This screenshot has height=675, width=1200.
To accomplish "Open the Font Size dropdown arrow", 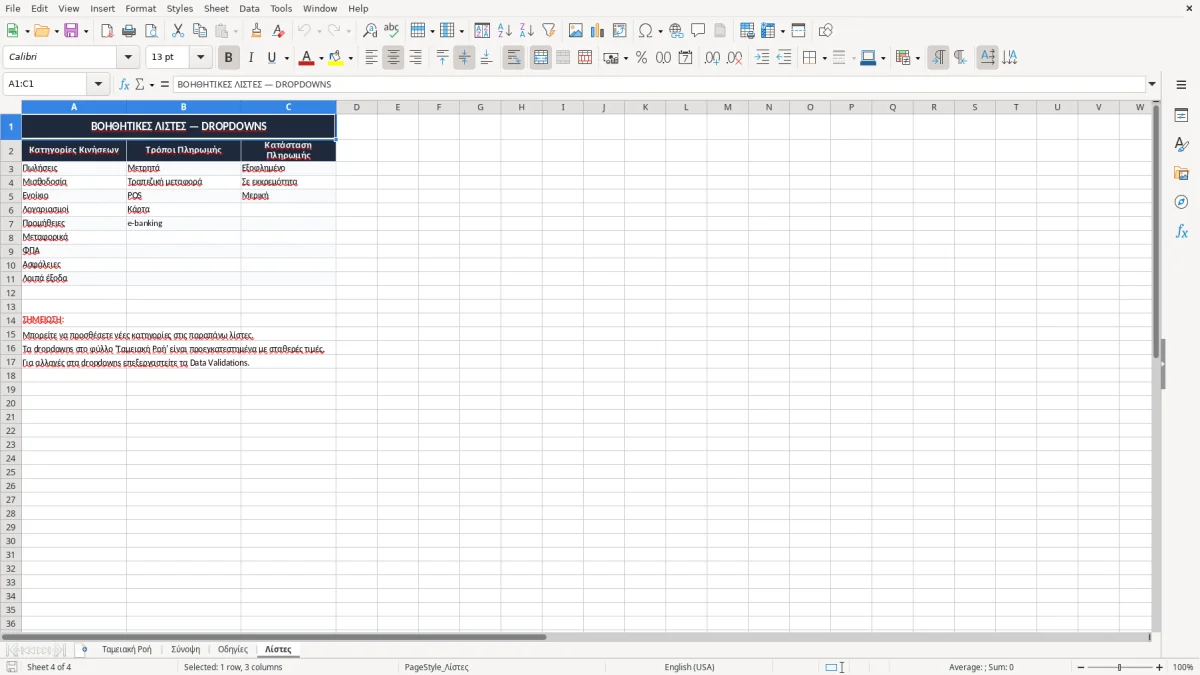I will point(201,58).
